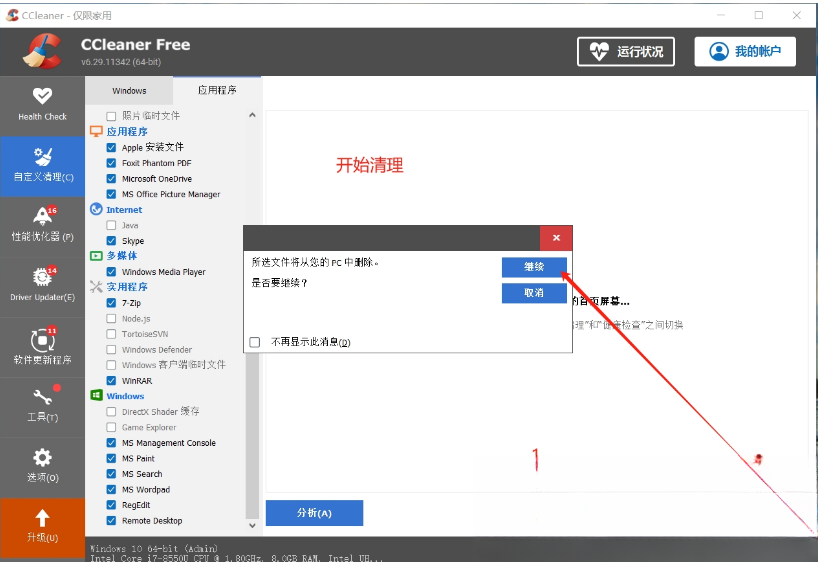Click the CCleaner title bar app icon

click(x=13, y=15)
